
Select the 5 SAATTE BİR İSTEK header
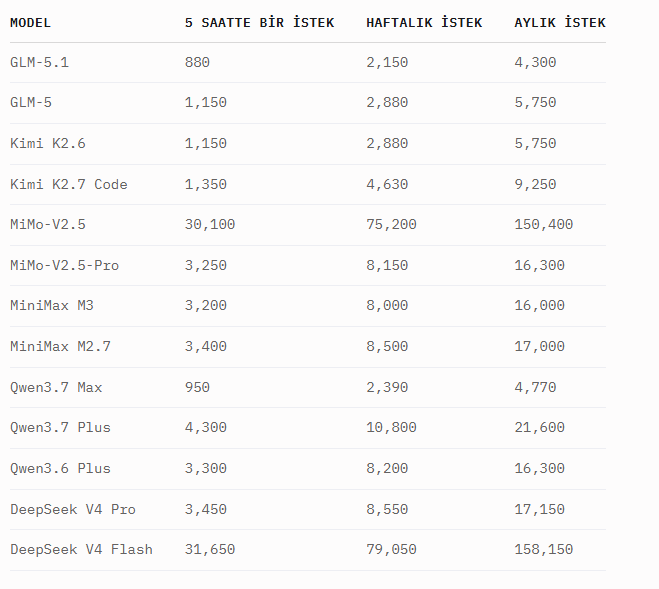[x=259, y=23]
